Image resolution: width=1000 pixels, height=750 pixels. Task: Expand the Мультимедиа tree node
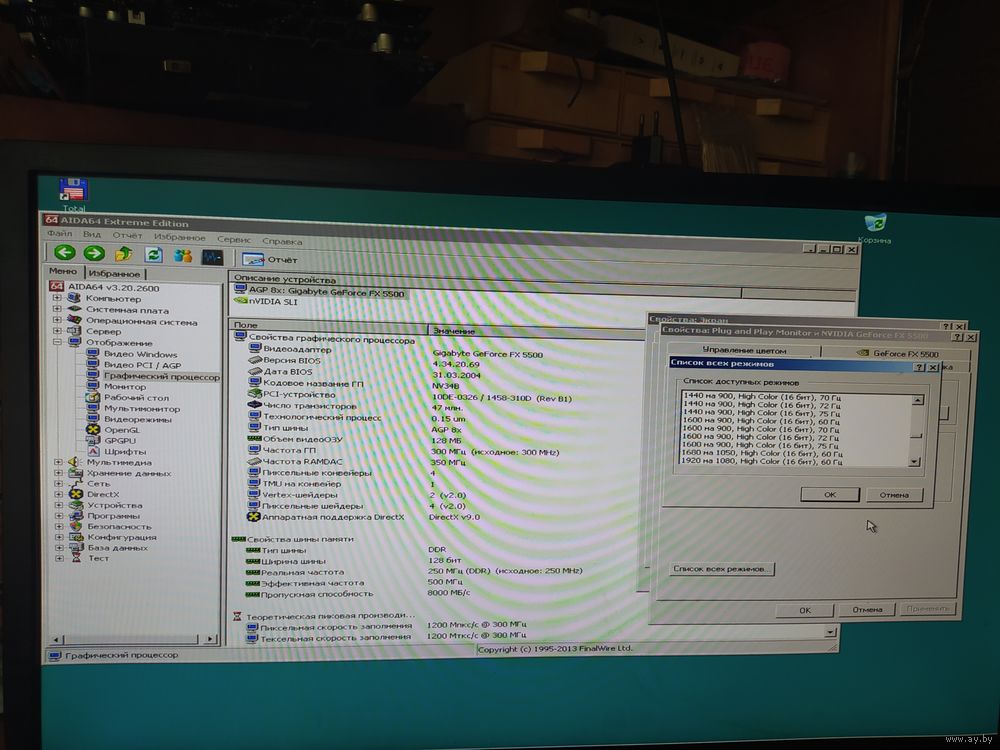coord(58,462)
